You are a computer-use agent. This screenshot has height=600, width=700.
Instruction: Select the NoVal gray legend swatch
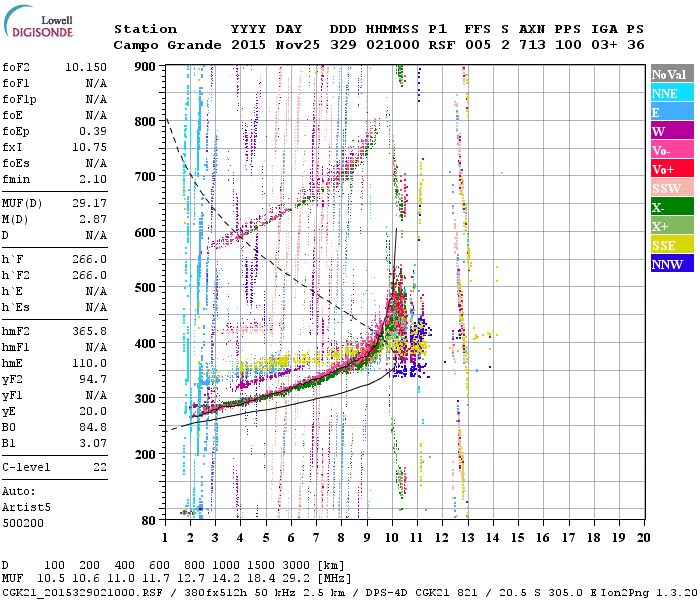672,74
